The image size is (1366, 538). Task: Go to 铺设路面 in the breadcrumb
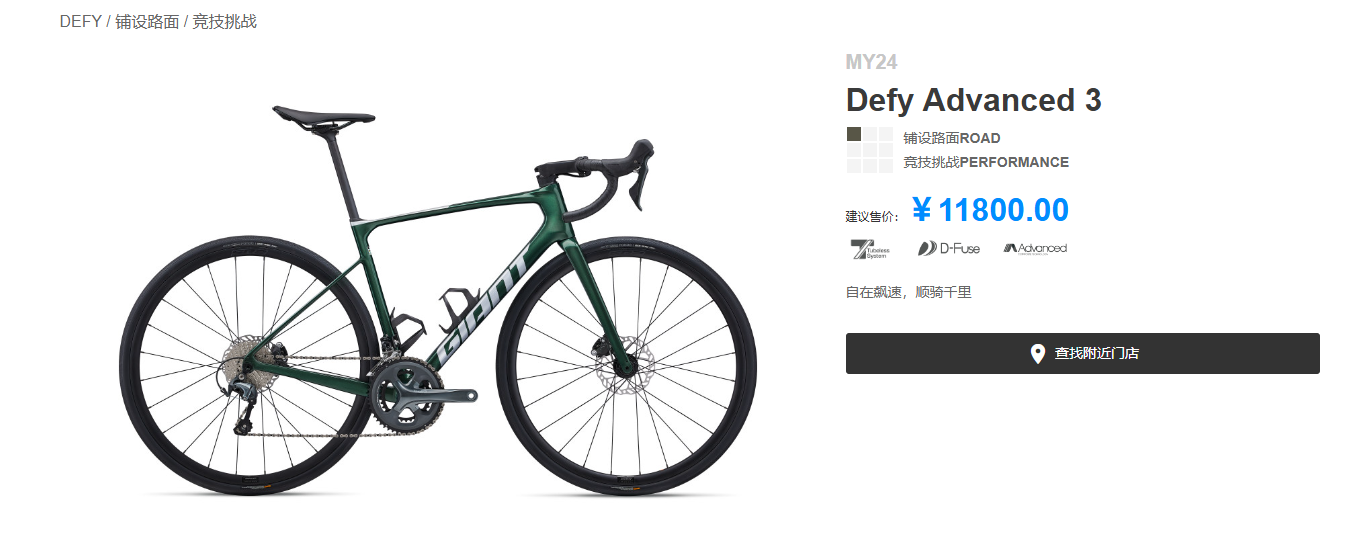[147, 22]
